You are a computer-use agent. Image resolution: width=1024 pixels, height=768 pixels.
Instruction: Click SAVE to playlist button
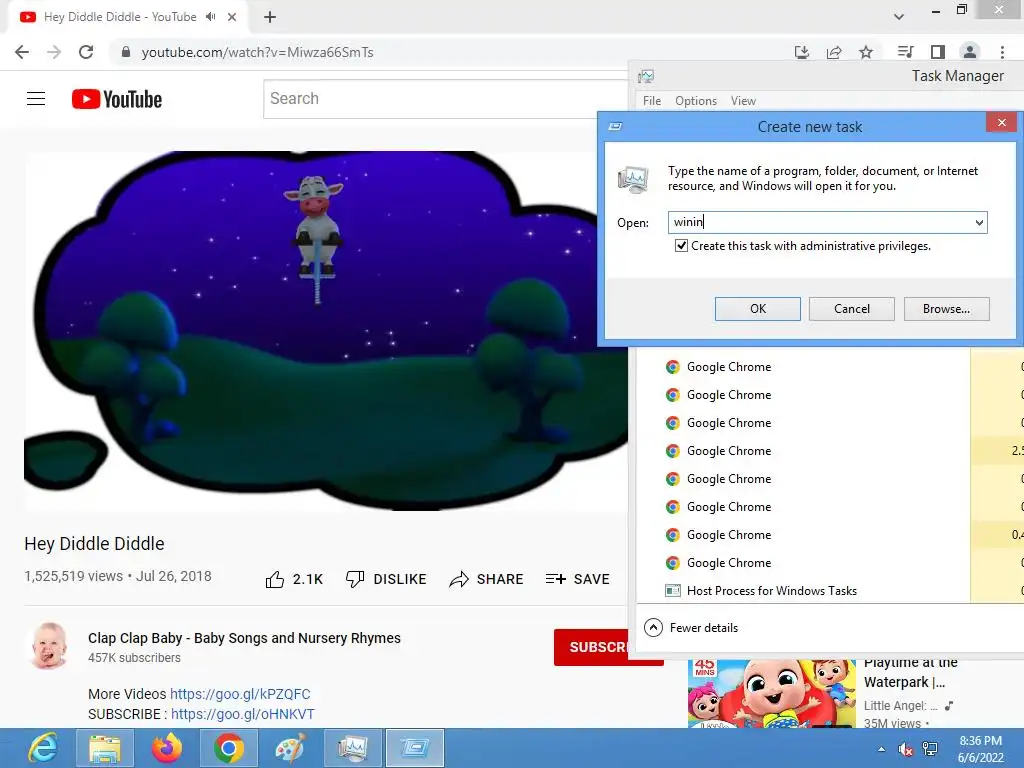[577, 579]
